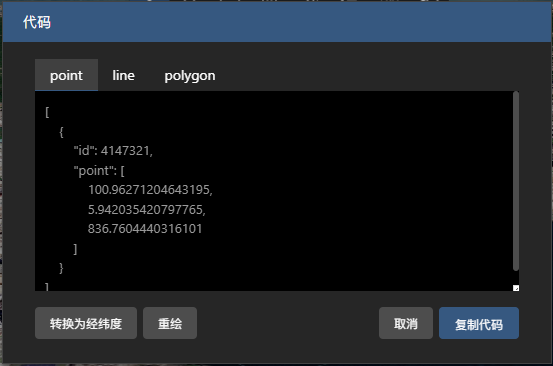
Task: Switch to the line tab
Action: point(123,75)
